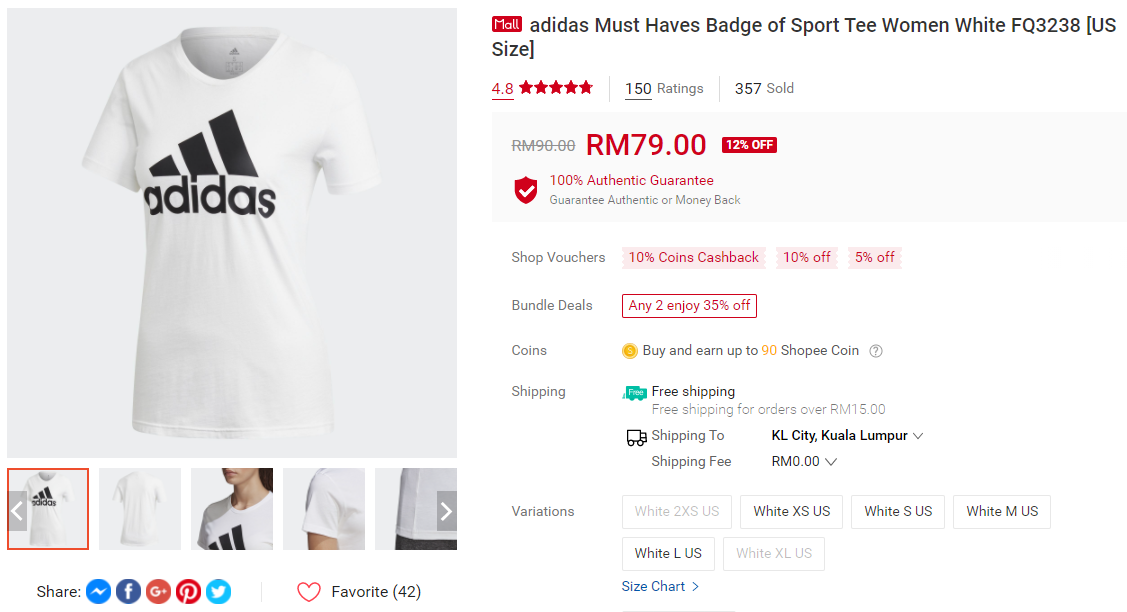1127x612 pixels.
Task: Click the Any 2 enjoy 35% off bundle deal
Action: click(x=689, y=306)
